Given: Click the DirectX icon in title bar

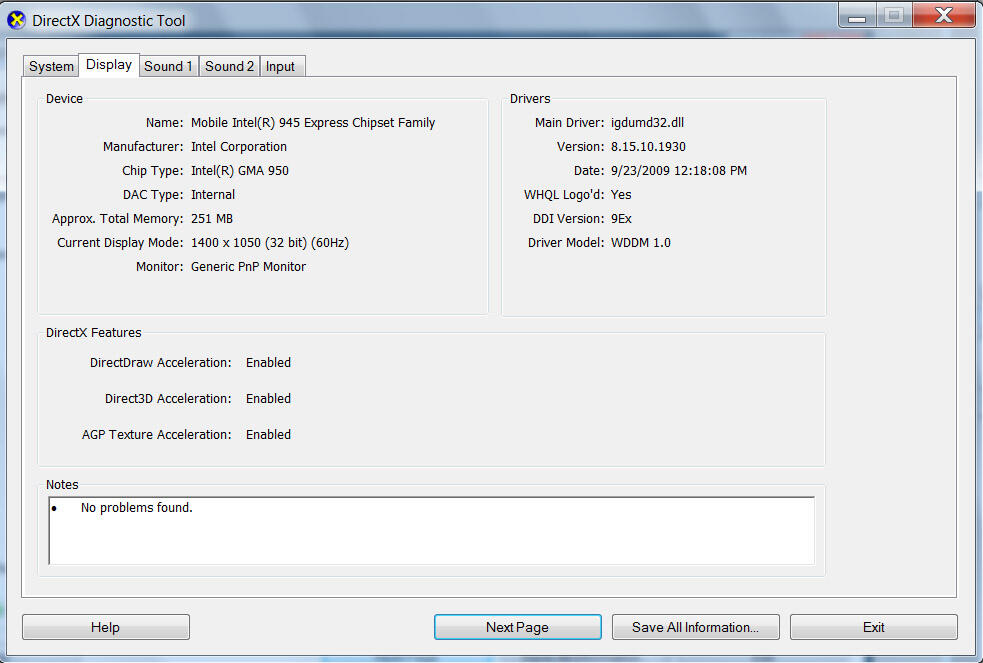Looking at the screenshot, I should 16,20.
